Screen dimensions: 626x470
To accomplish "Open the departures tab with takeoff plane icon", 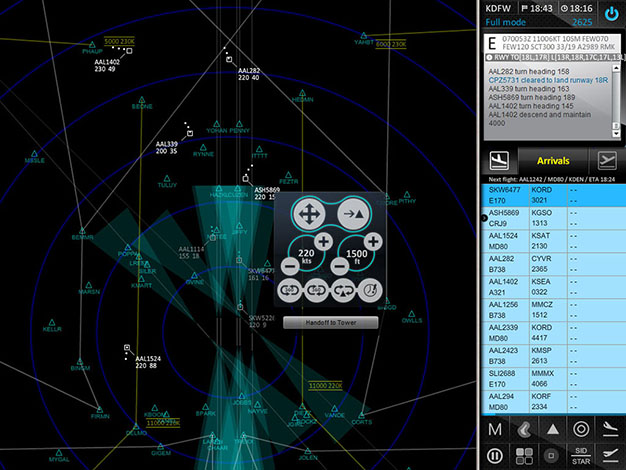I will 605,161.
